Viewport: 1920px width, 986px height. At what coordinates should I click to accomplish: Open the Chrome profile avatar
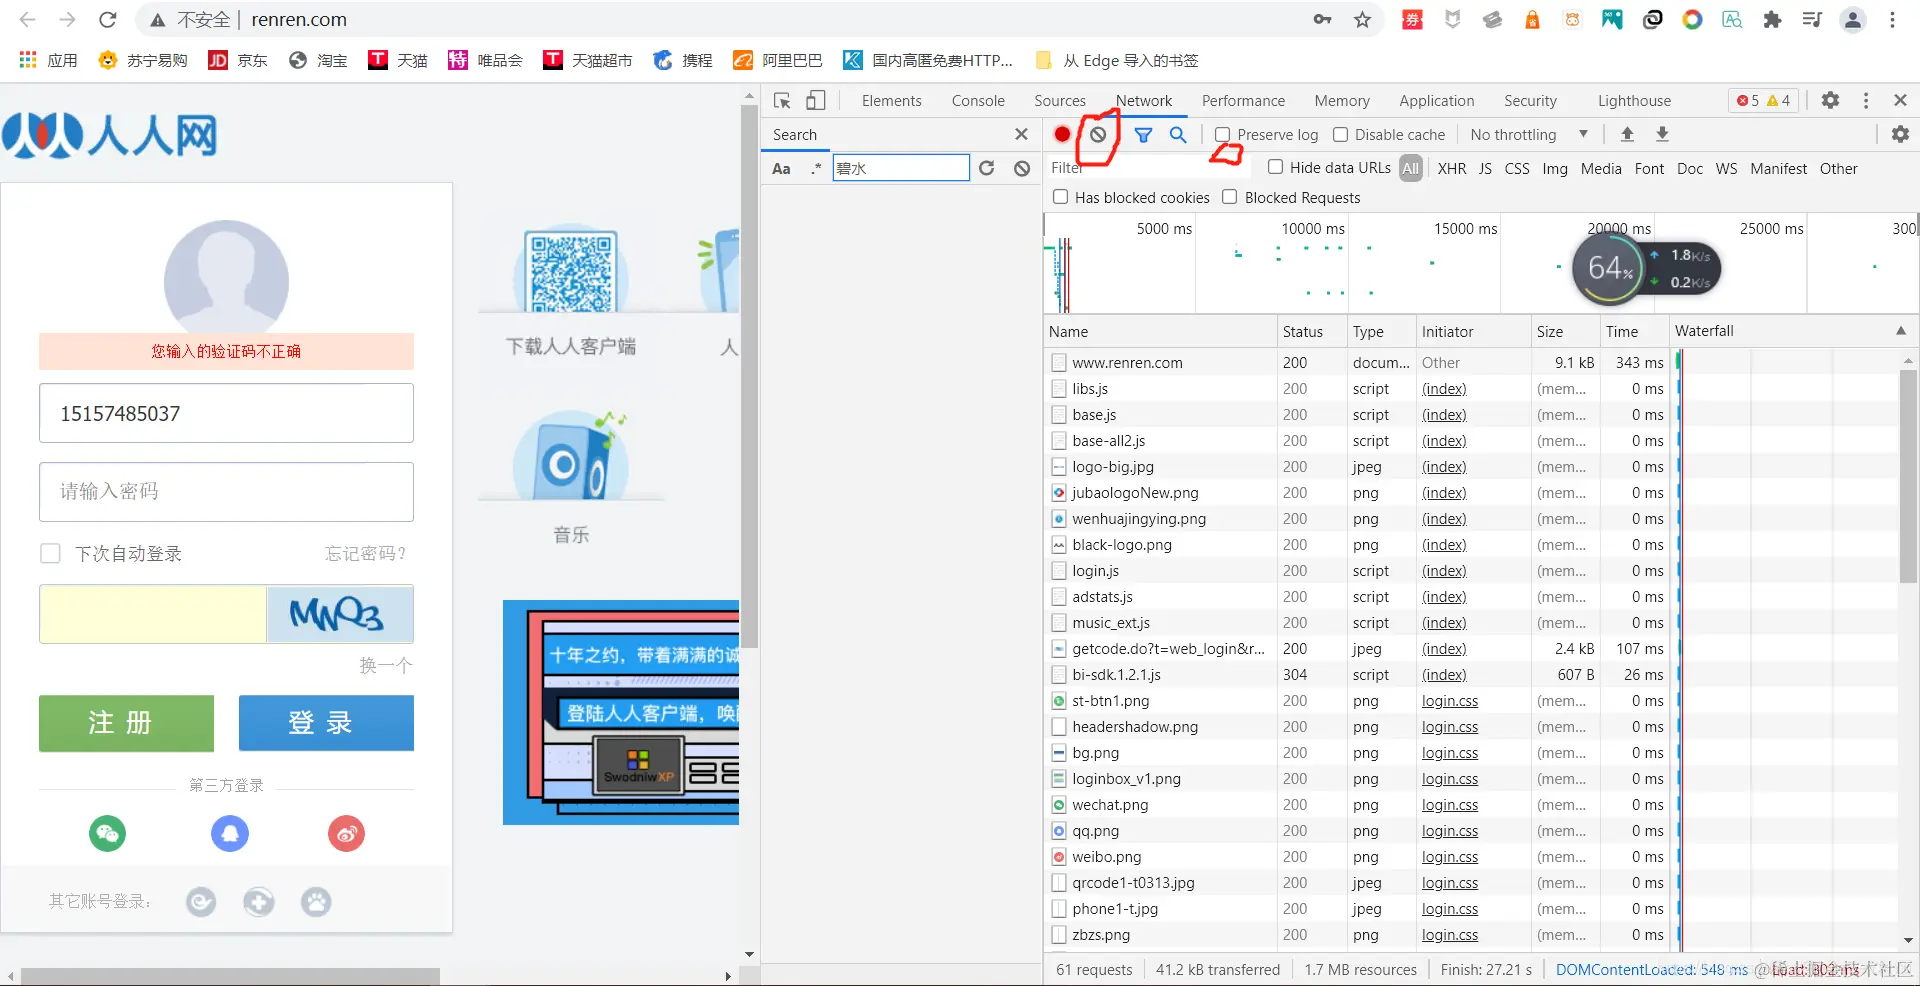(1853, 20)
